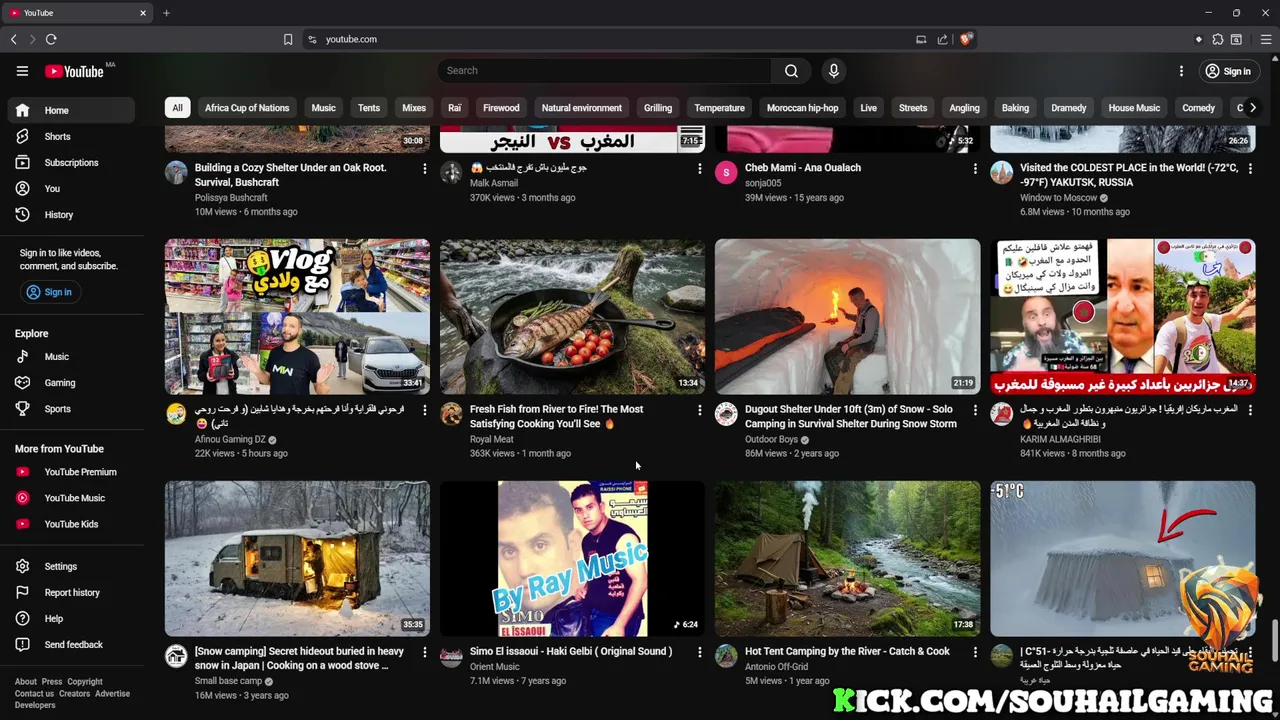Screen dimensions: 1280x720
Task: Click the Brave Shields lion icon
Action: pos(965,39)
